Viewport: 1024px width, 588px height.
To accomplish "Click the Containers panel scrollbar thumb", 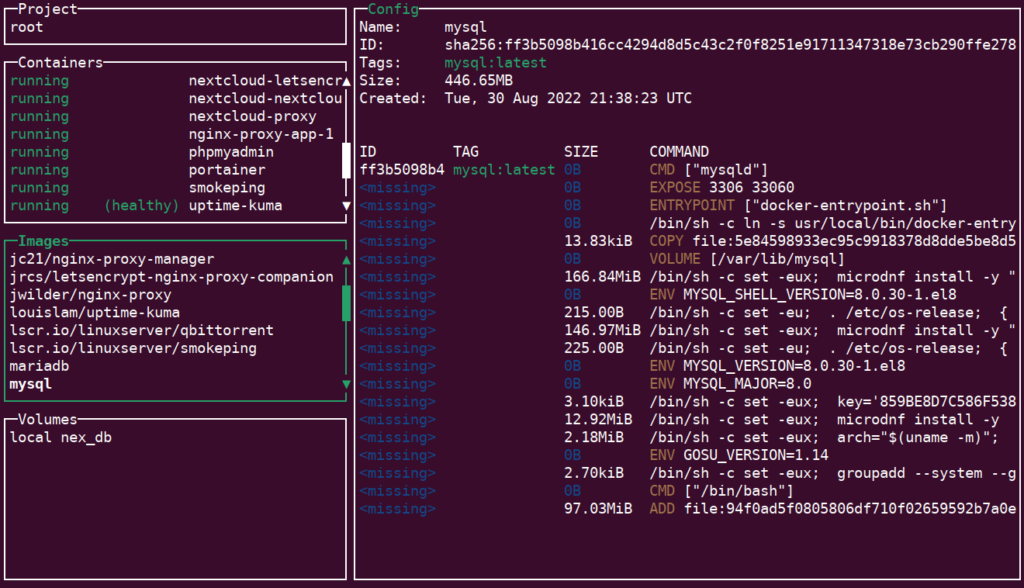I will pos(347,161).
